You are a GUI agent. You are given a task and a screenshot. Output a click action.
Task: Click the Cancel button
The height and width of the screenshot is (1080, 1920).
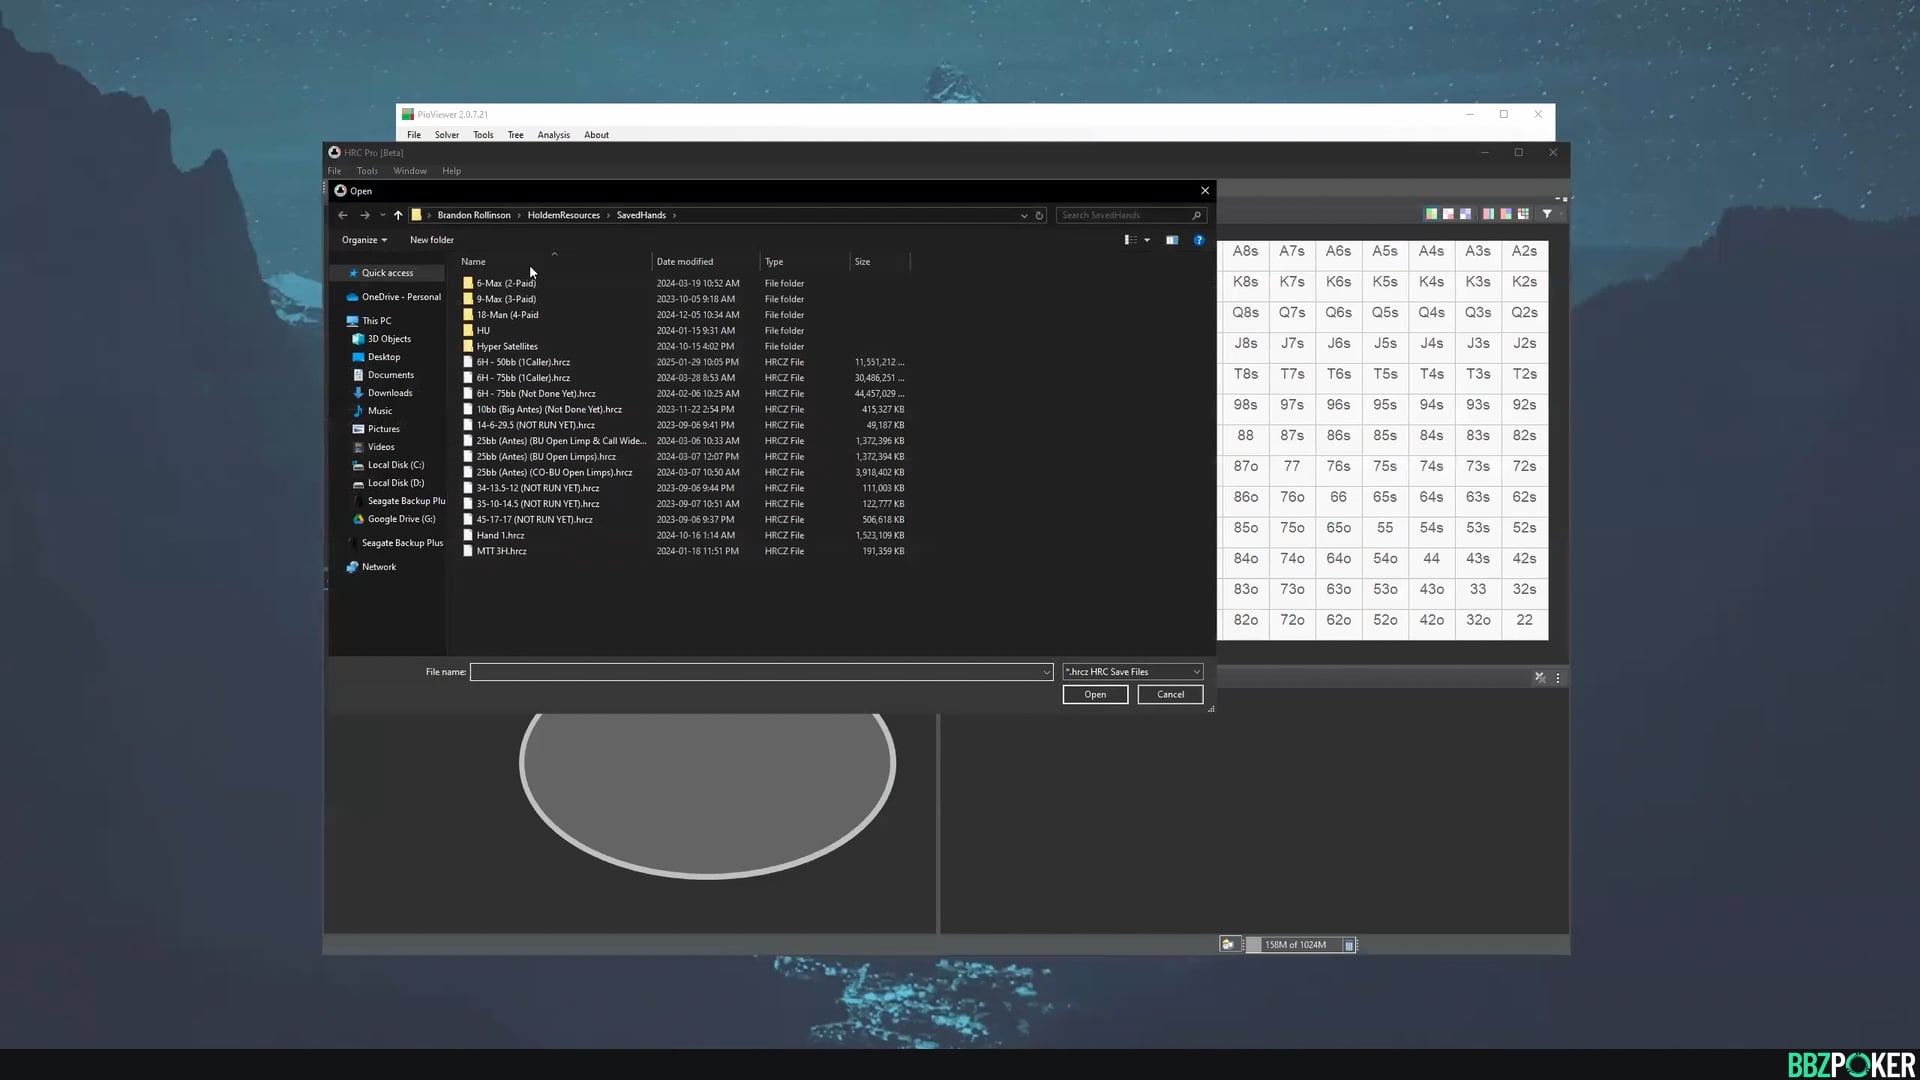point(1170,694)
